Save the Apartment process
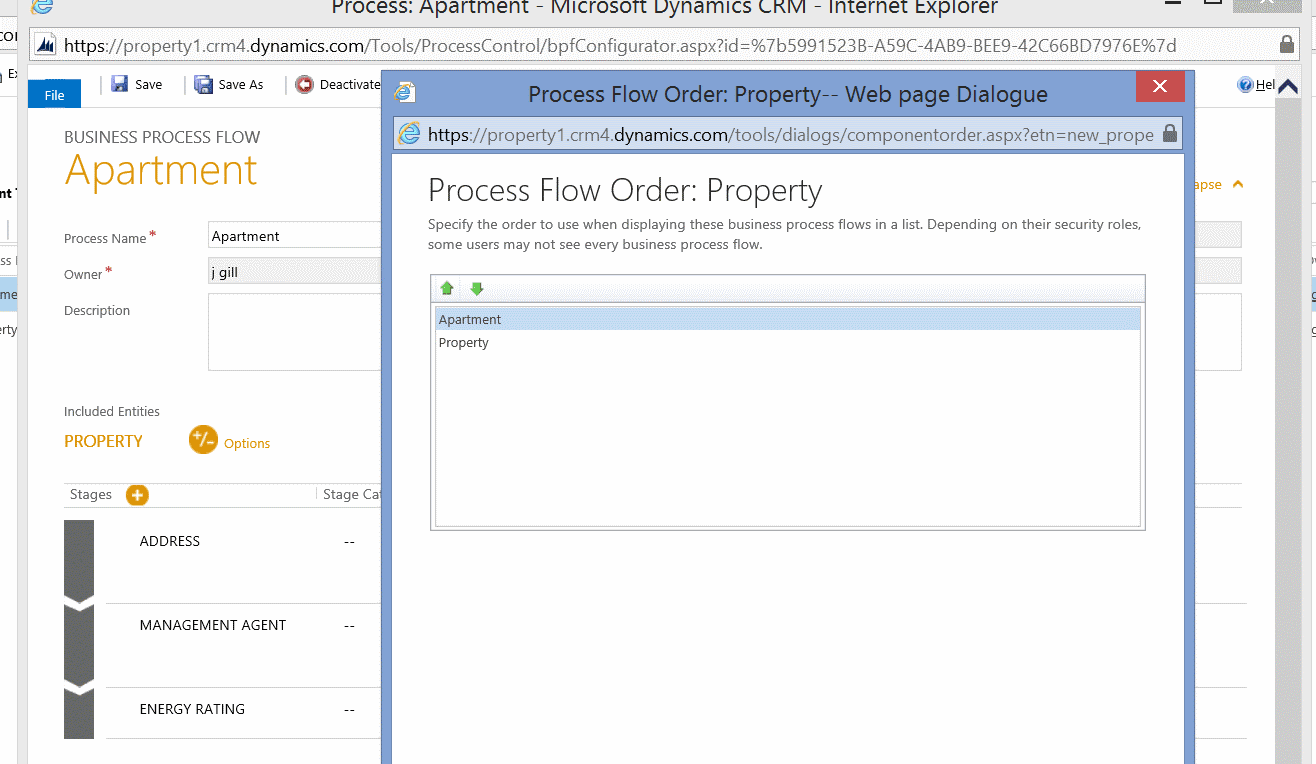Viewport: 1316px width, 764px height. (x=137, y=85)
